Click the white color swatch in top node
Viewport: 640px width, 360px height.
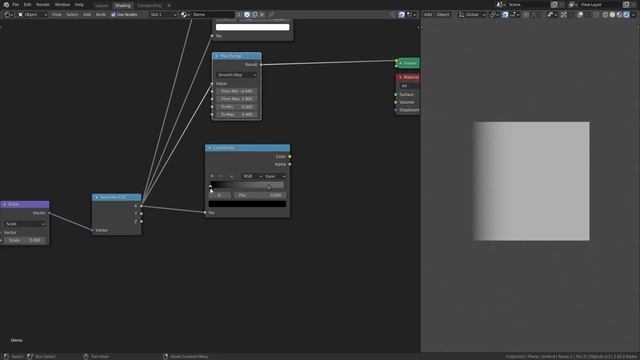tap(253, 27)
